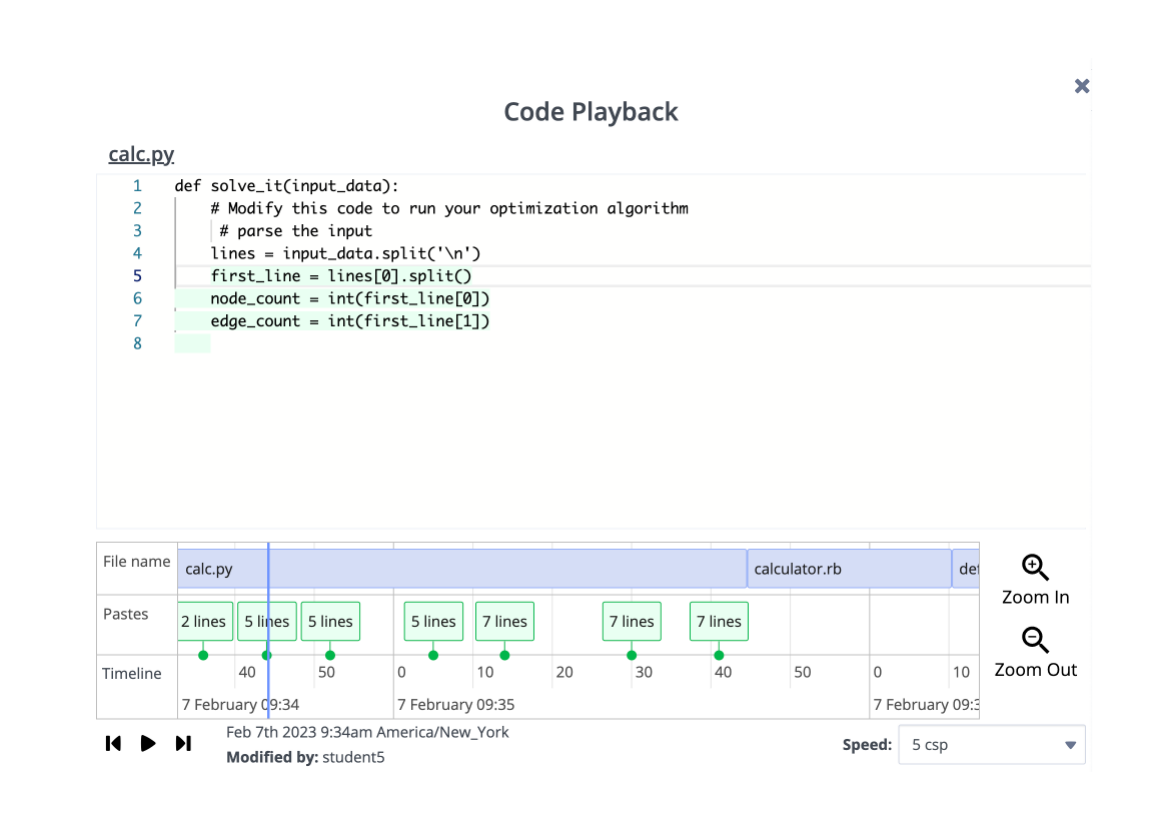
Task: Click the blue playhead line on timeline
Action: 268,630
